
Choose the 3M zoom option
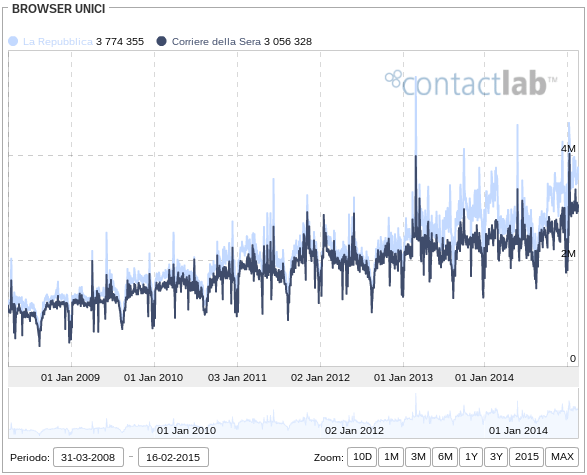pyautogui.click(x=418, y=457)
